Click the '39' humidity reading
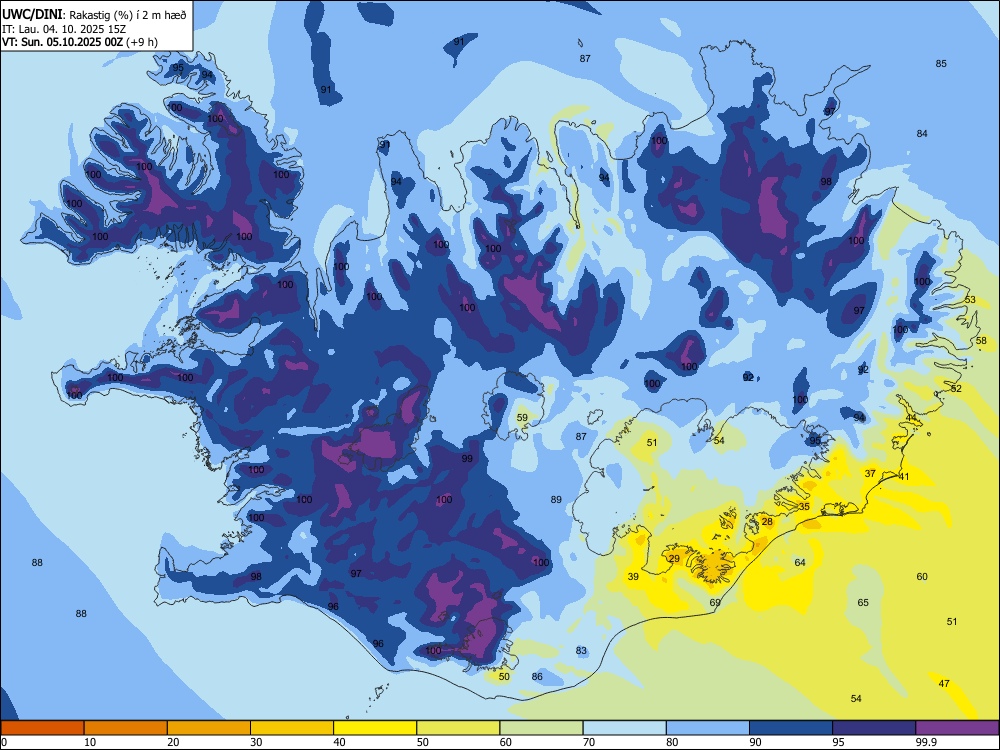The width and height of the screenshot is (1000, 750). [633, 577]
